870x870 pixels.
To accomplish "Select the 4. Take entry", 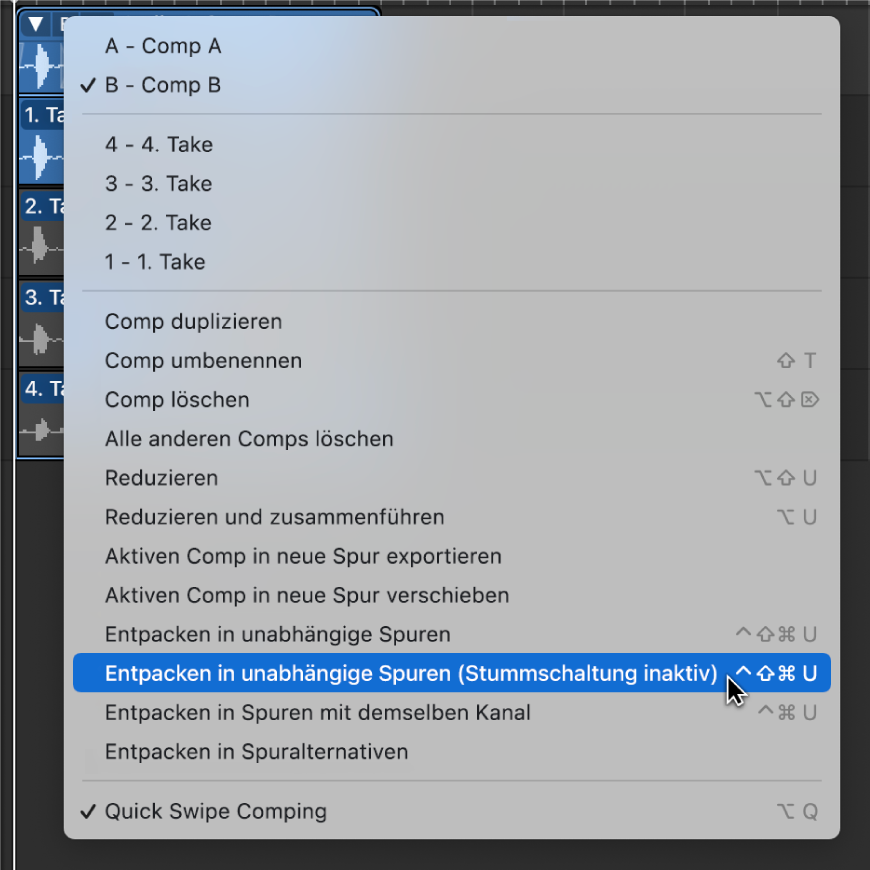I will click(x=158, y=144).
